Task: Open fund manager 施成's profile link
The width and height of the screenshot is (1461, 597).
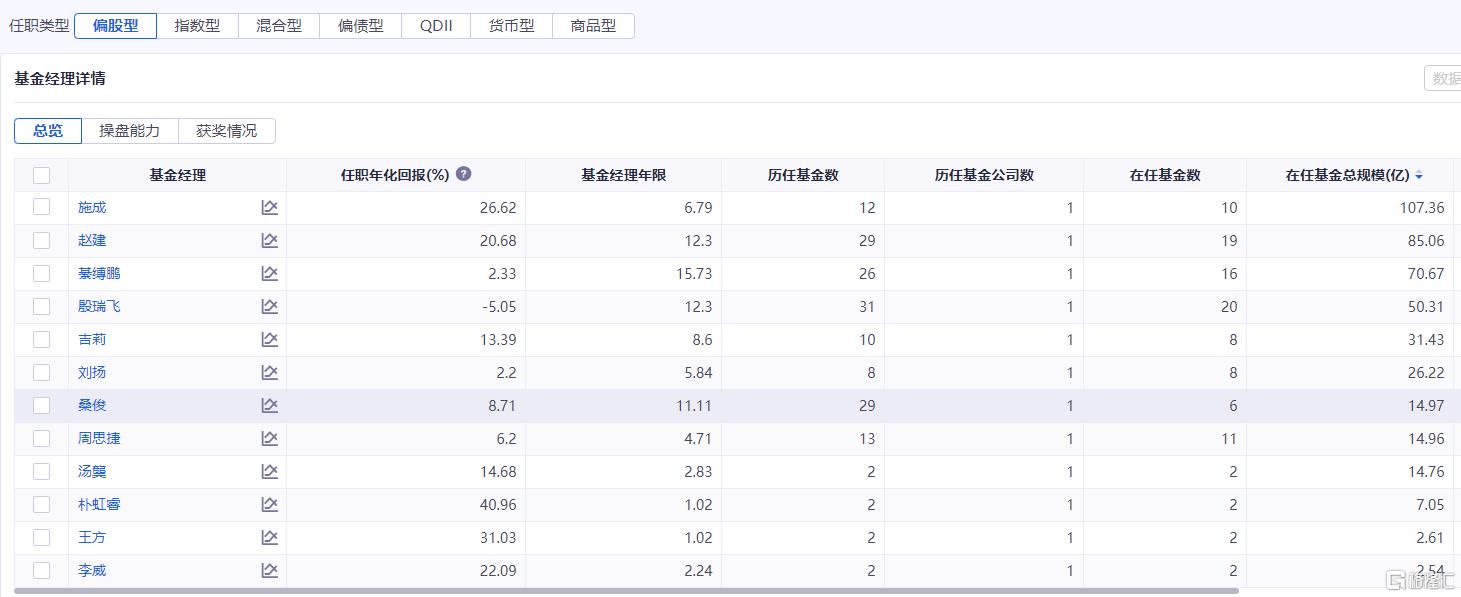Action: point(92,207)
